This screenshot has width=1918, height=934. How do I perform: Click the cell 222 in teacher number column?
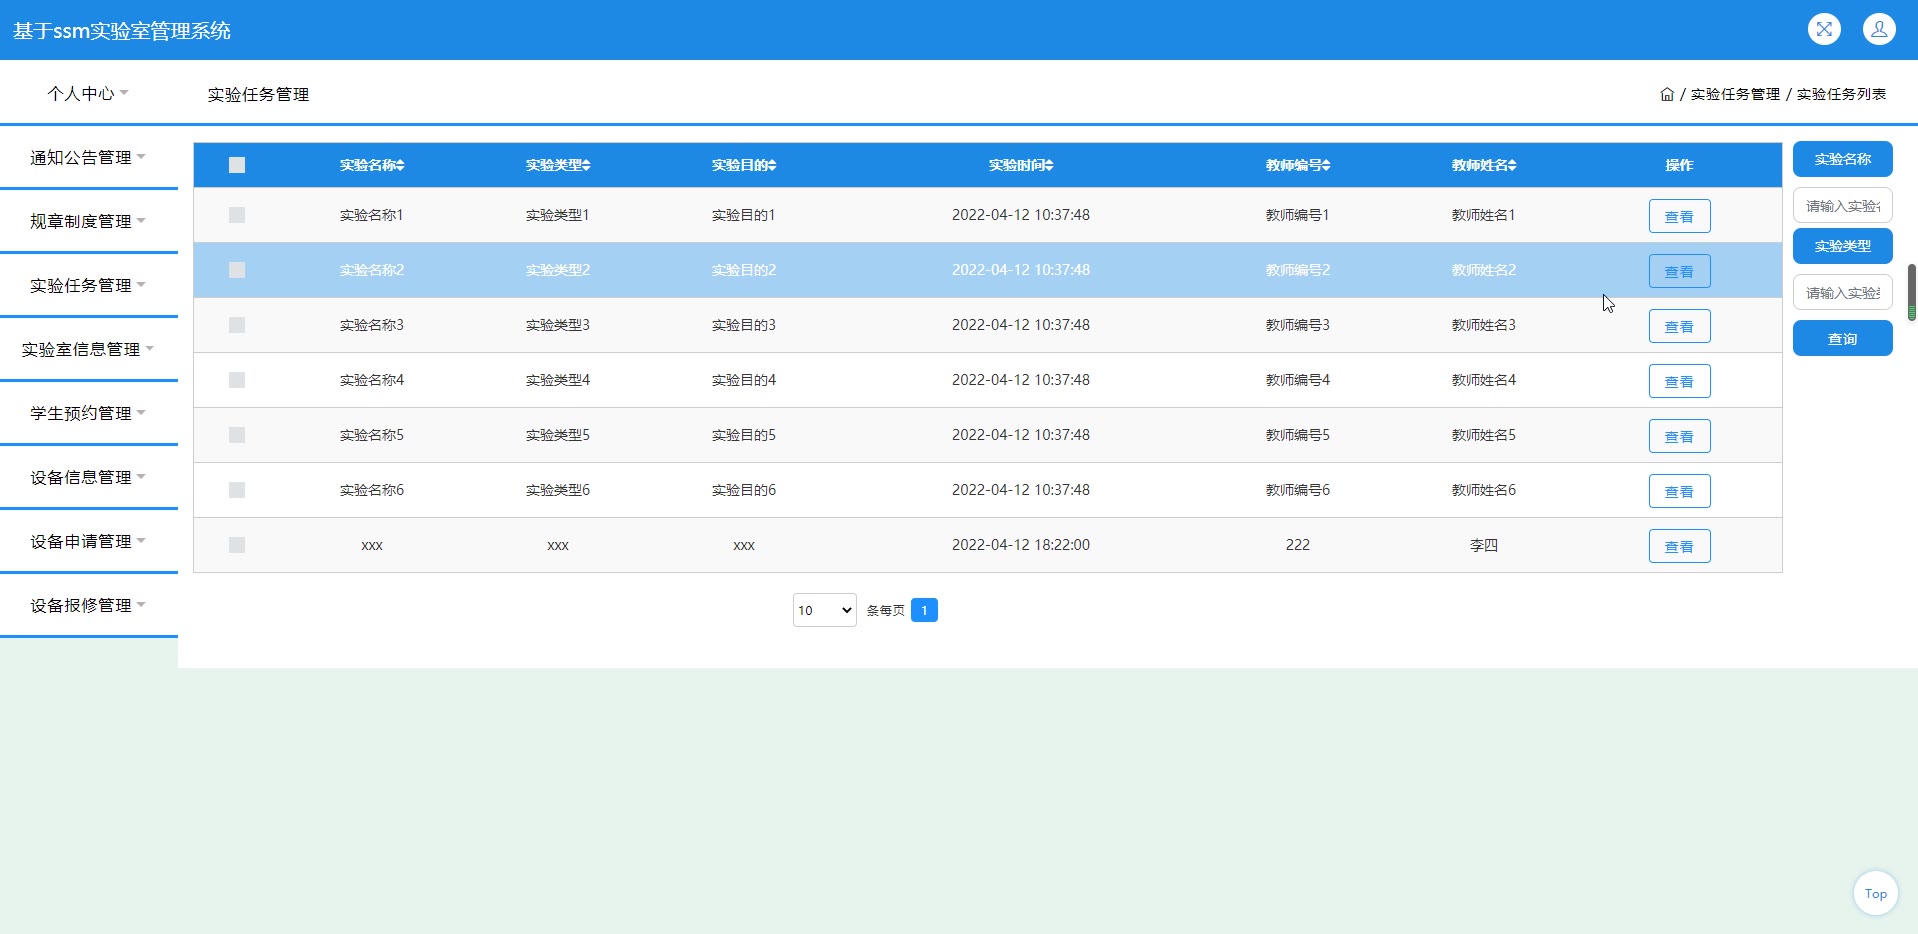[1297, 545]
